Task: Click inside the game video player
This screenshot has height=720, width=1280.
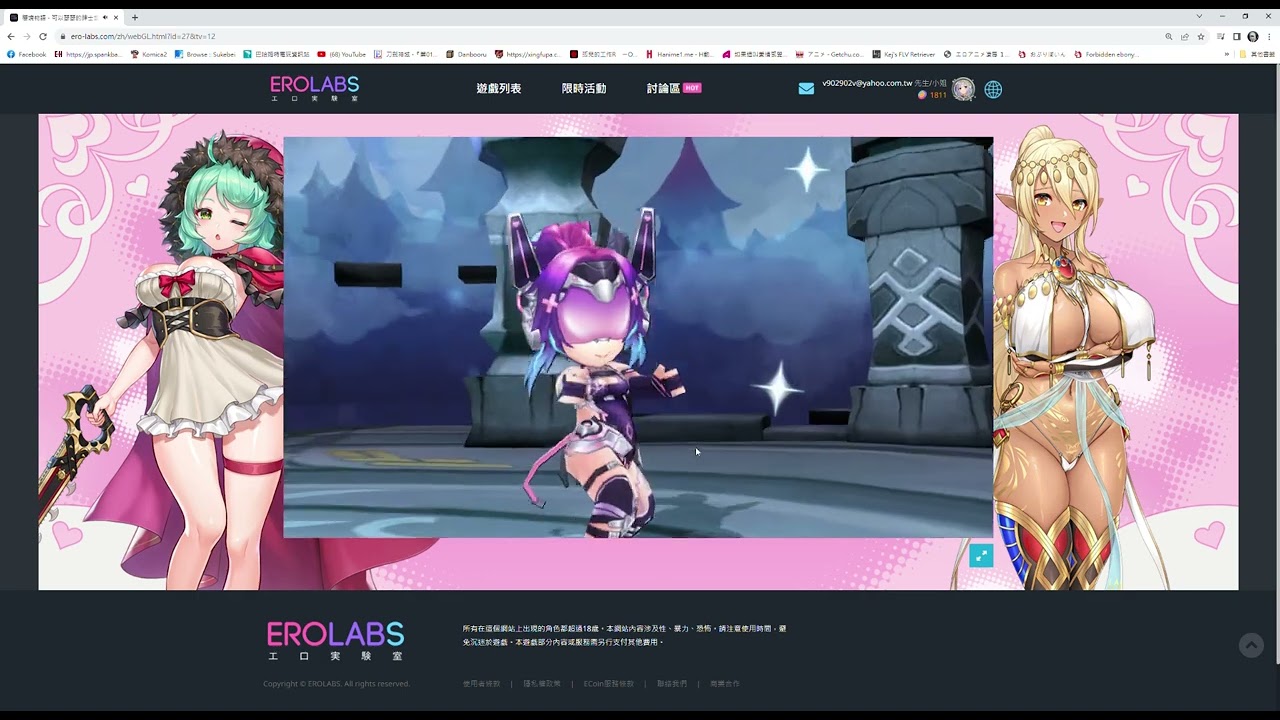Action: pyautogui.click(x=638, y=337)
